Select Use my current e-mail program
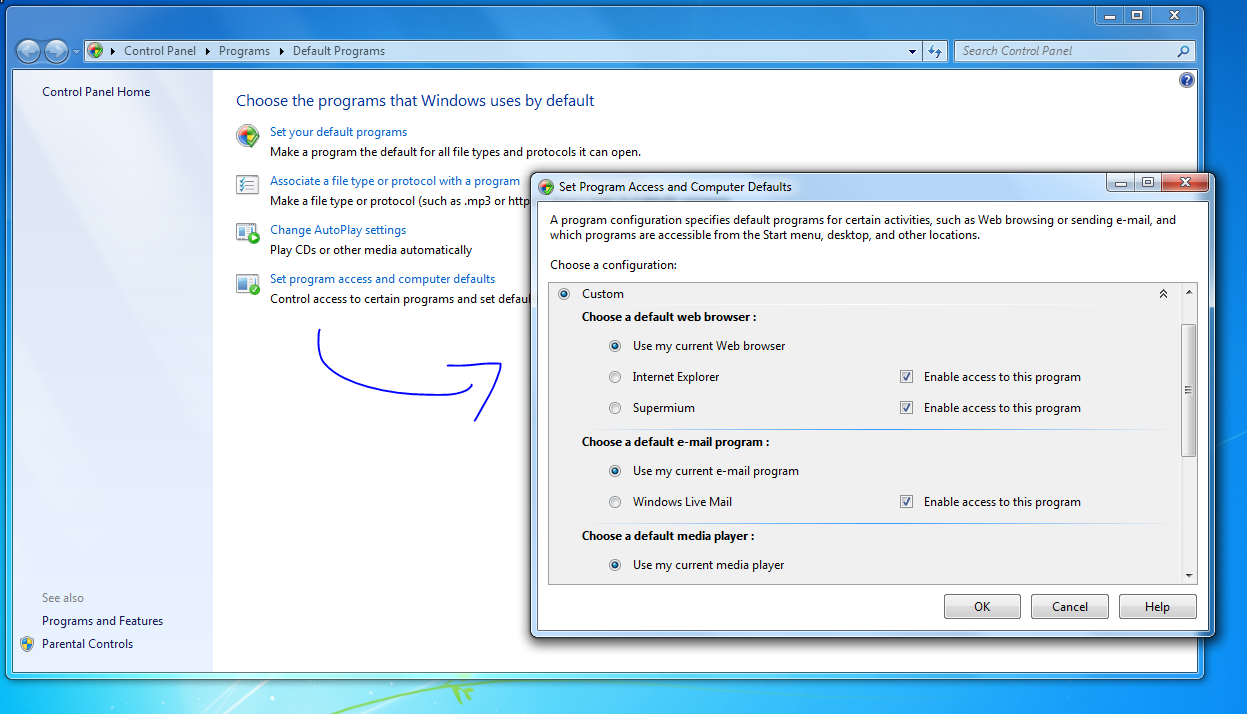Screen dimensions: 1247x714 click(x=615, y=471)
